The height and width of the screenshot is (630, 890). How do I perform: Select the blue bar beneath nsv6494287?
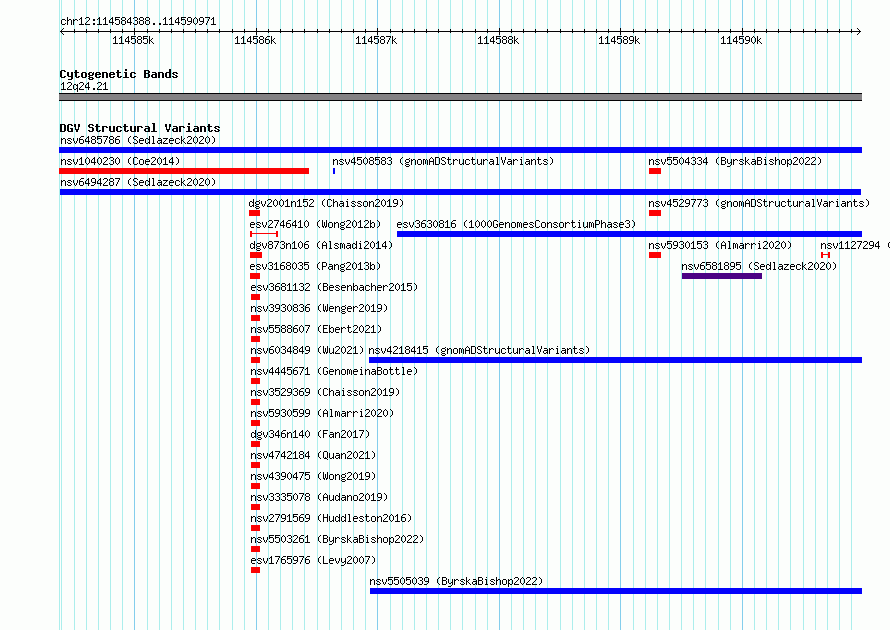coord(460,192)
